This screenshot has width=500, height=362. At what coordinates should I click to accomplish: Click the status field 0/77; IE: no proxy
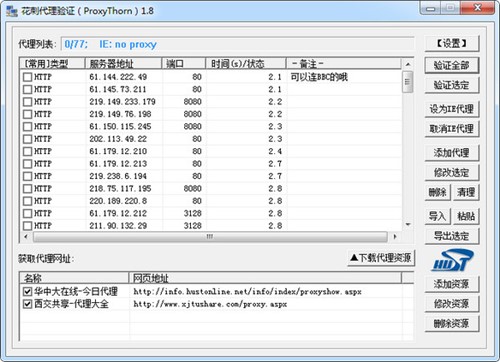pyautogui.click(x=238, y=44)
